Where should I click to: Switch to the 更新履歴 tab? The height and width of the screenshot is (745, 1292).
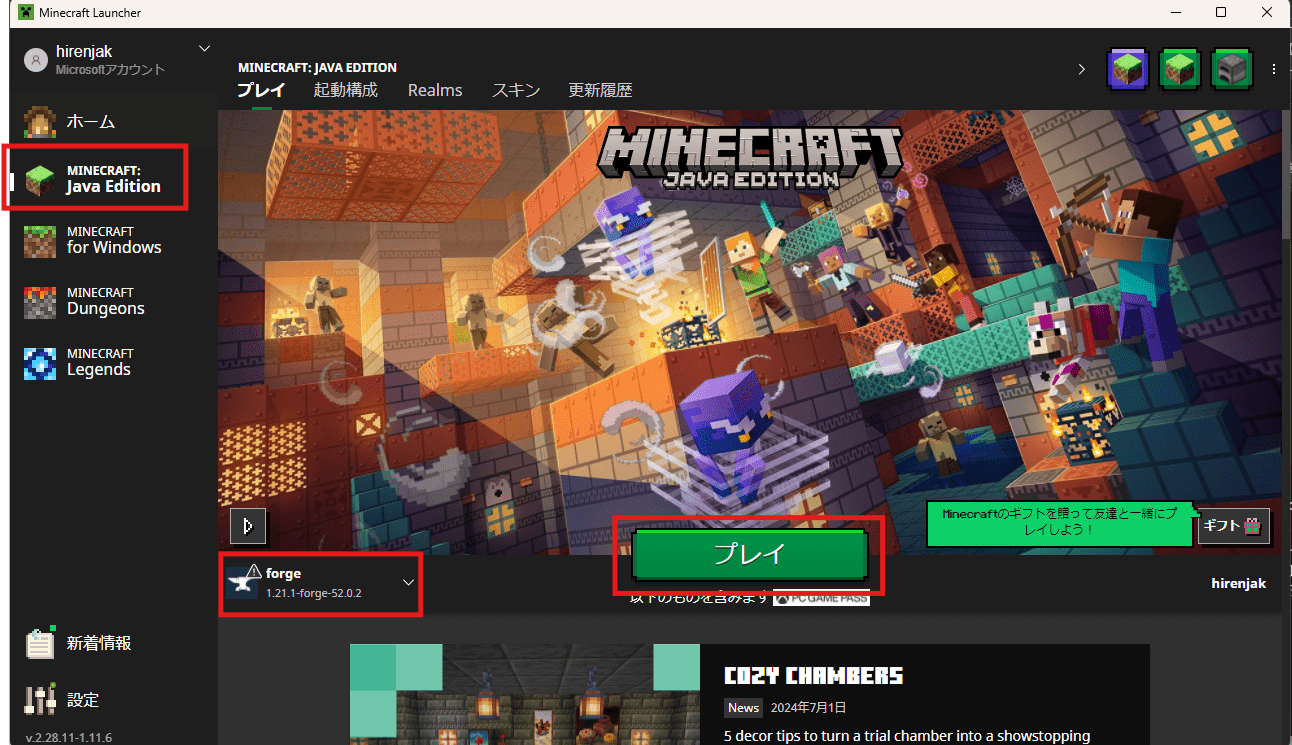click(x=600, y=90)
